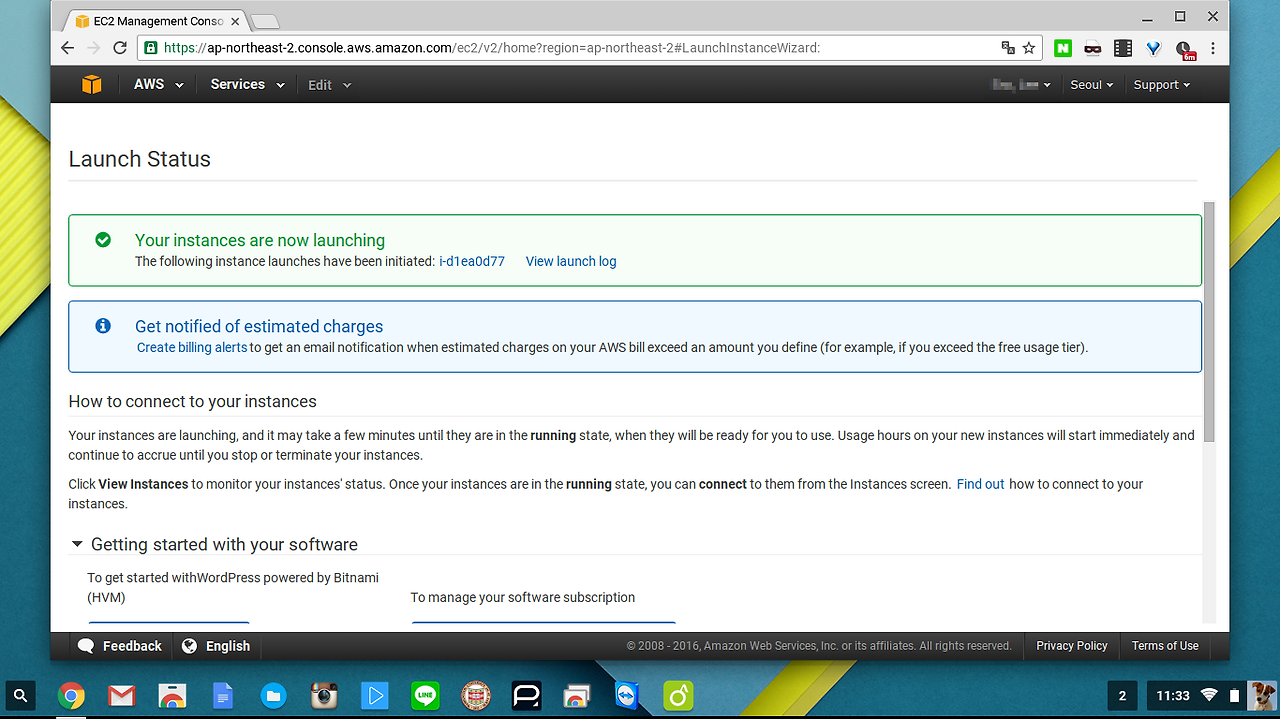Viewport: 1280px width, 719px height.
Task: Bookmark page with the star icon
Action: [x=1028, y=48]
